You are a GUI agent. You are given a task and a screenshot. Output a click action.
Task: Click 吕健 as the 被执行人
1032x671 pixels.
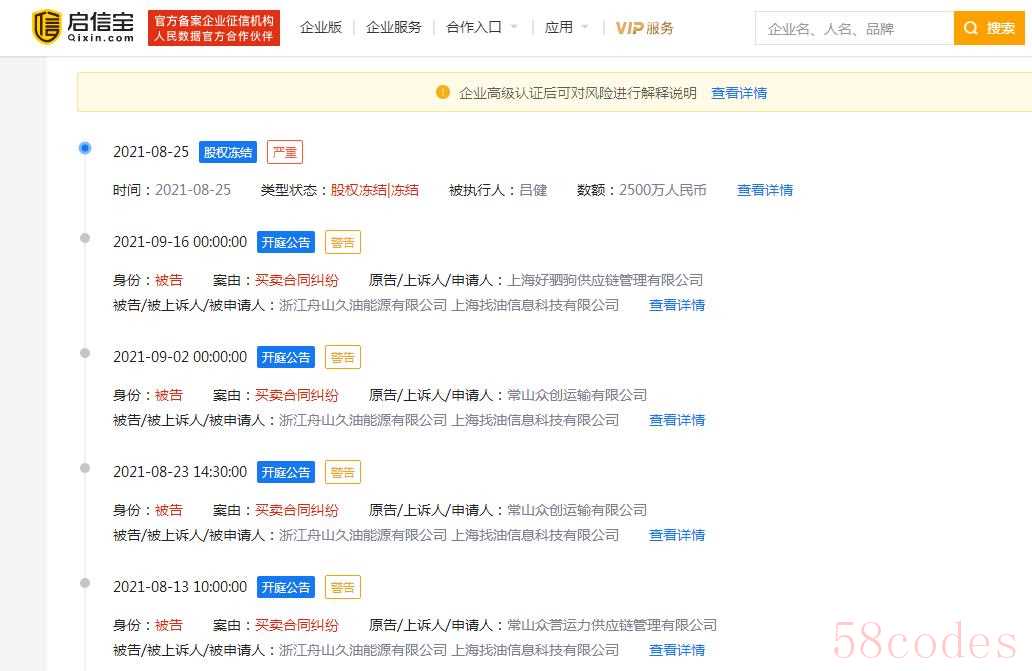533,190
